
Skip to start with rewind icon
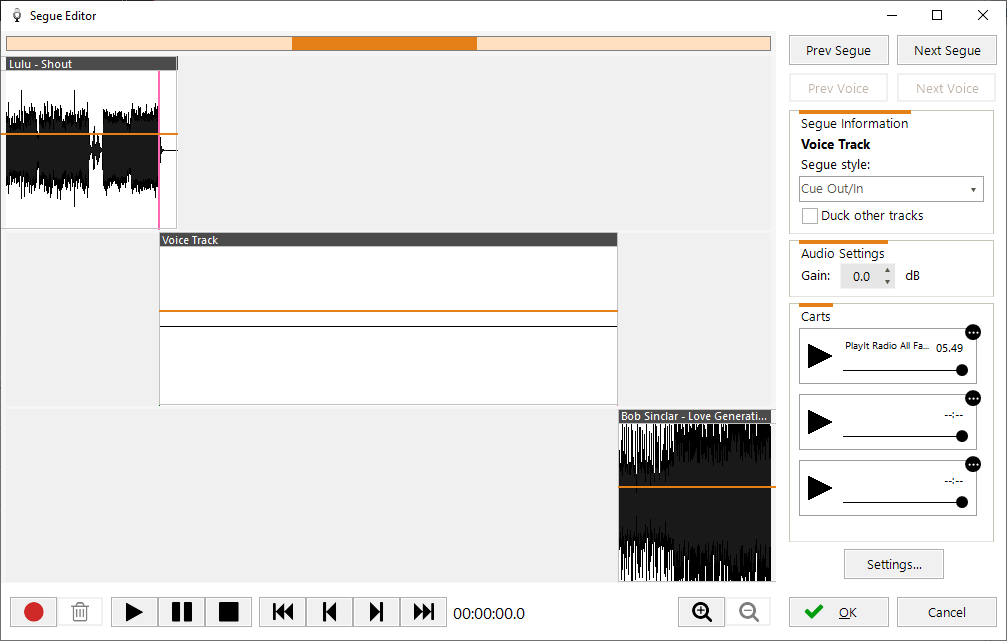click(283, 612)
